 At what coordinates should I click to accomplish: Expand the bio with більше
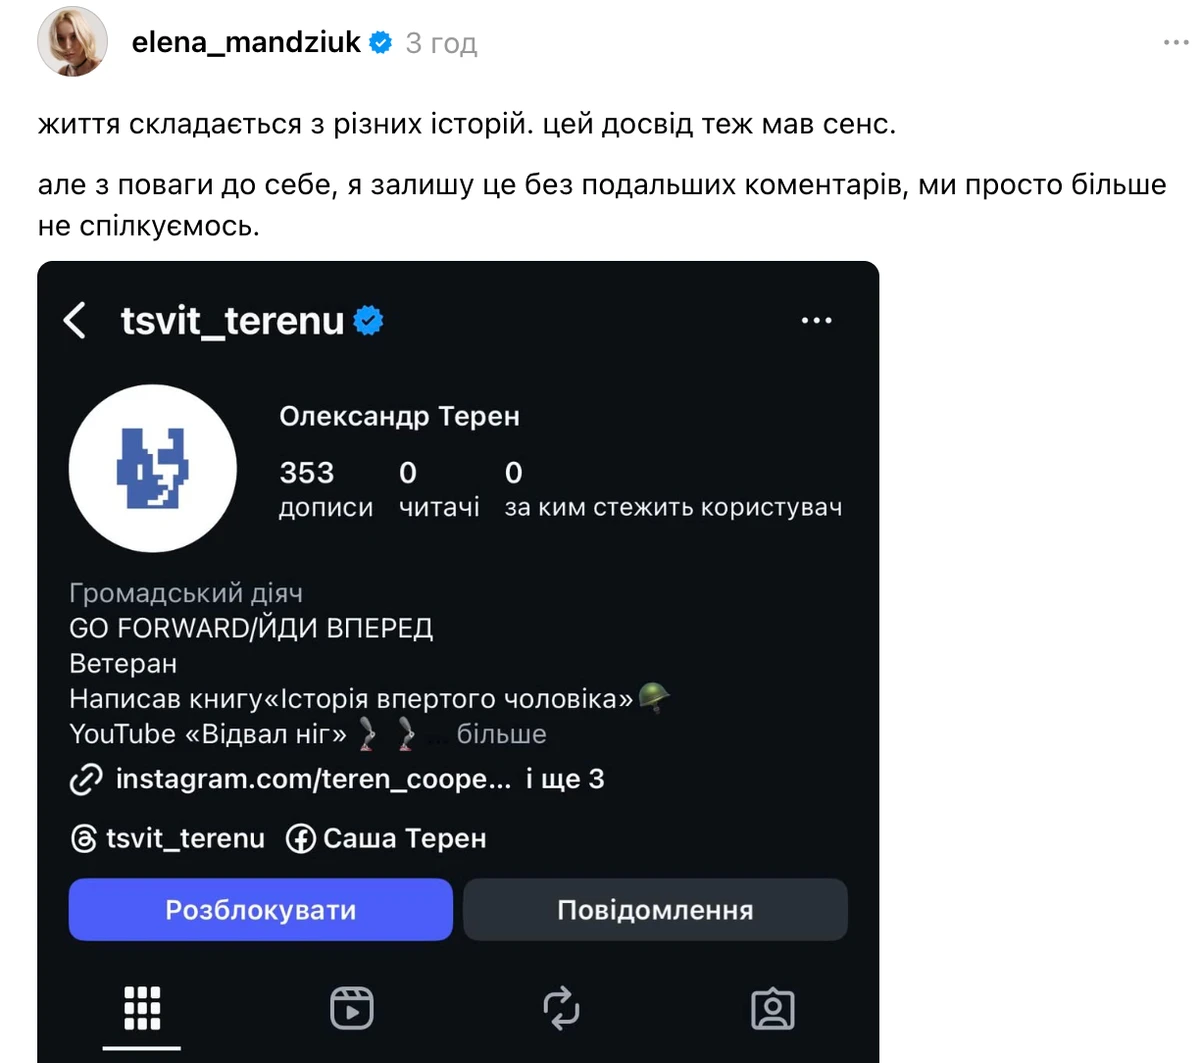click(x=501, y=733)
